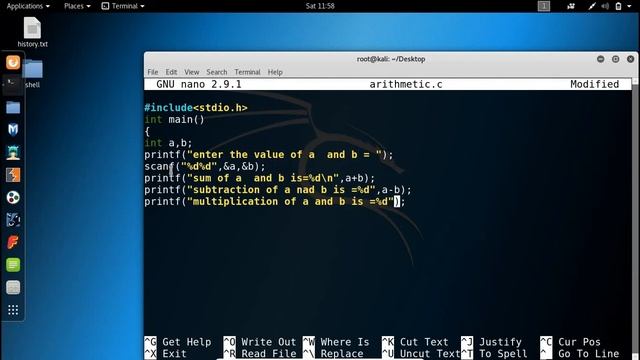Launch Burp Suite from the dock
Viewport: 640px width, 360px height.
pos(13,175)
